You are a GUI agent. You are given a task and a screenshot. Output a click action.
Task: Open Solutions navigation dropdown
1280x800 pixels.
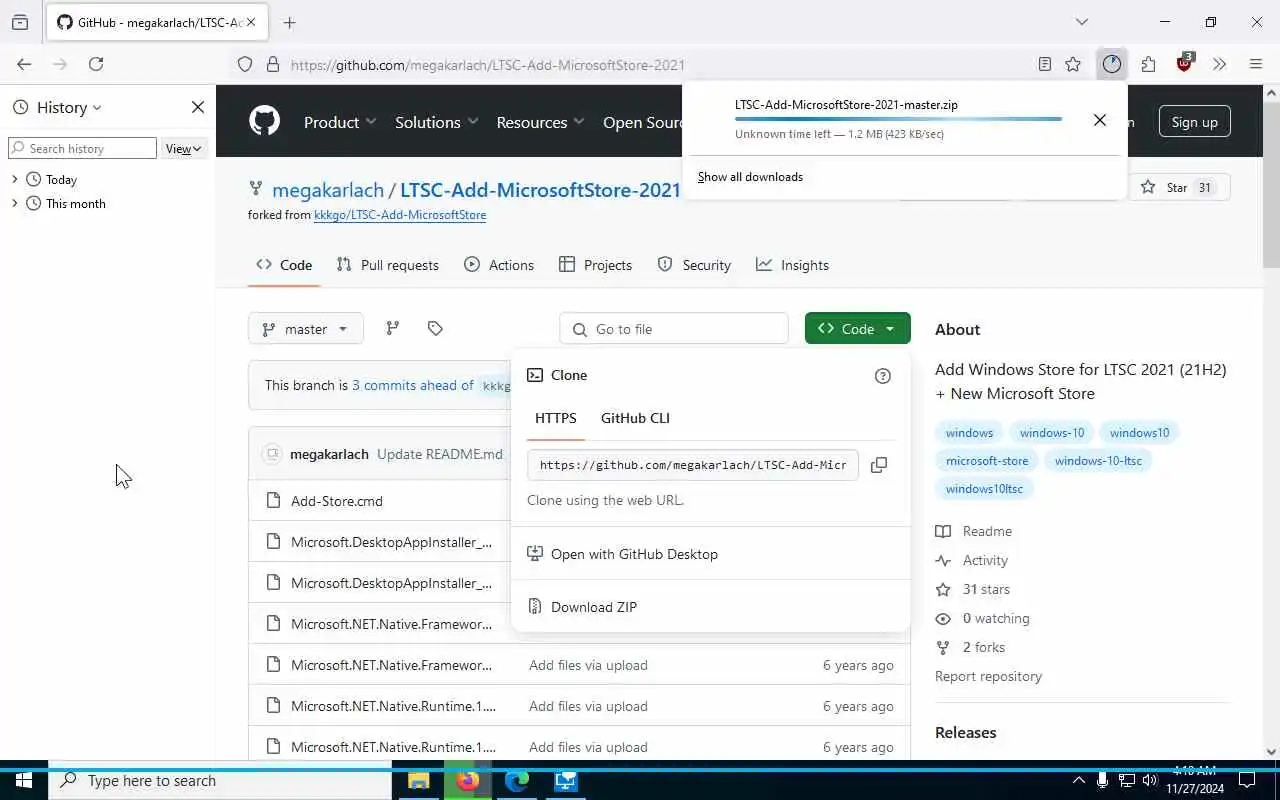tap(436, 122)
